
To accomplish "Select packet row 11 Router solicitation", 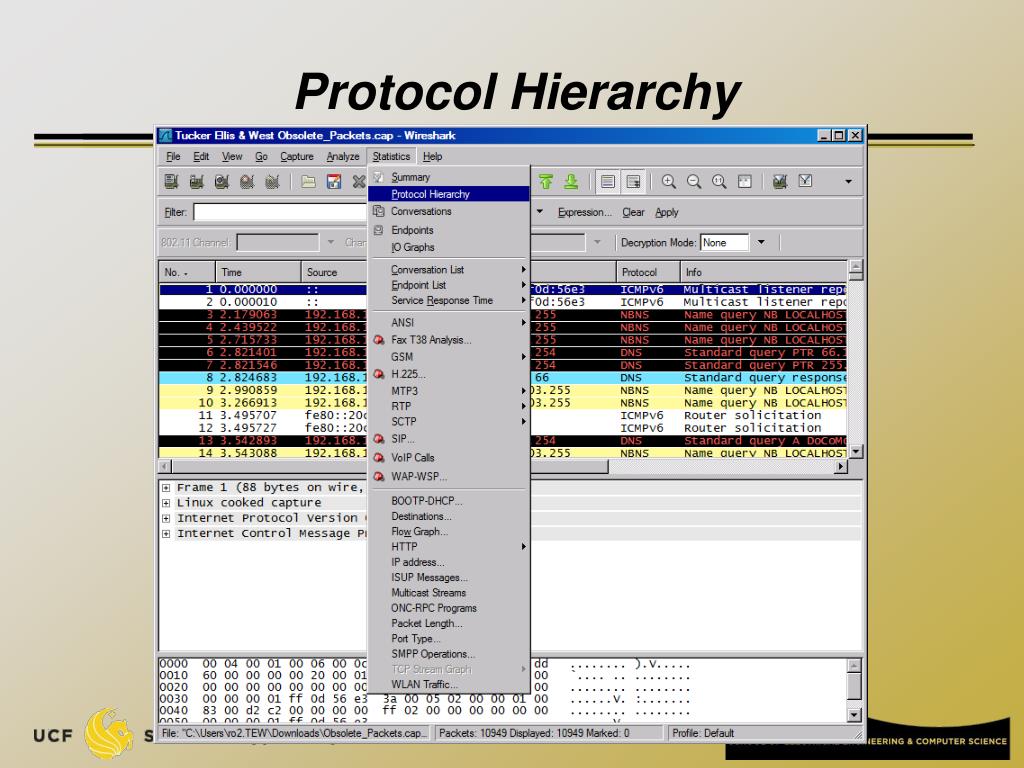I will 503,415.
